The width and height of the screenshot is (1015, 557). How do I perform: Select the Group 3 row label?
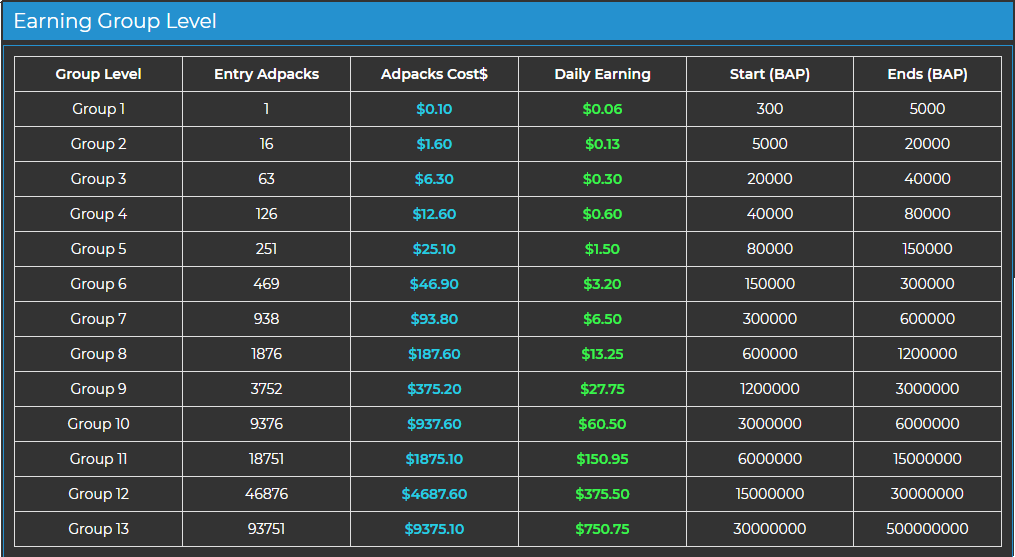(98, 179)
